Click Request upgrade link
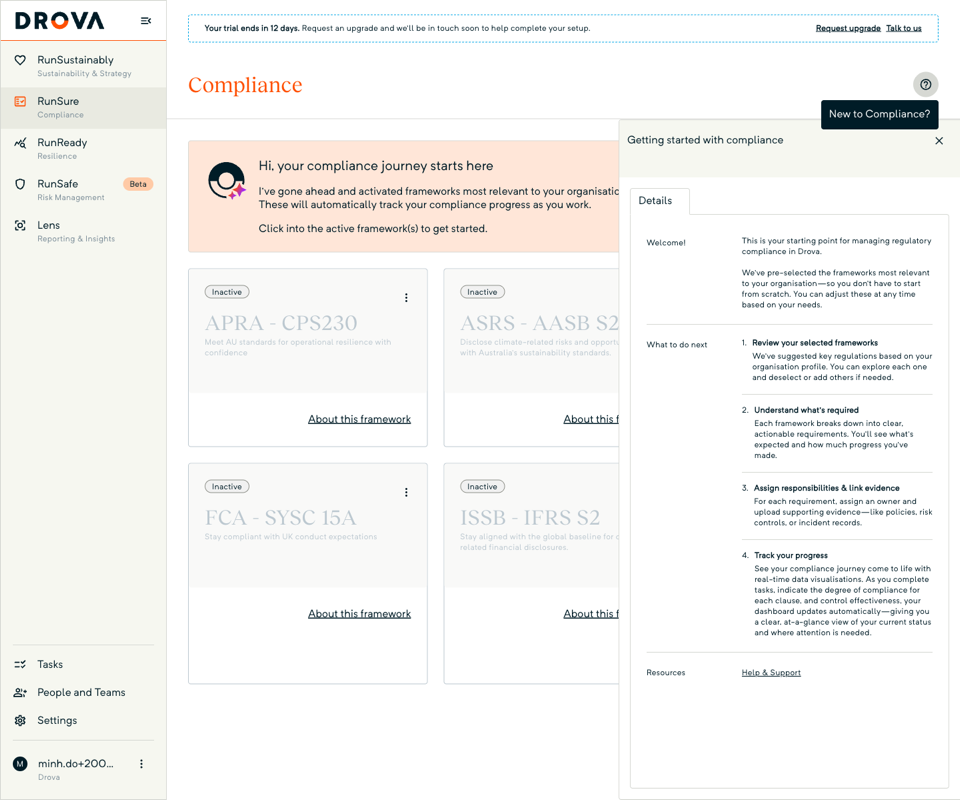This screenshot has height=800, width=960. tap(848, 28)
